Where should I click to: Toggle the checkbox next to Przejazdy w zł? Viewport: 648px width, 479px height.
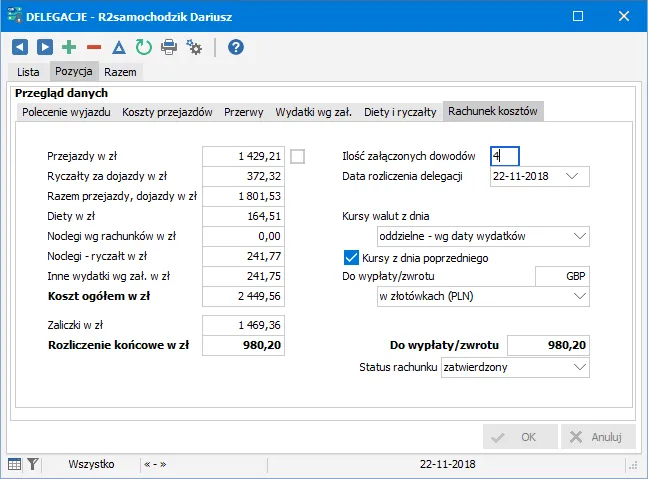pyautogui.click(x=297, y=155)
